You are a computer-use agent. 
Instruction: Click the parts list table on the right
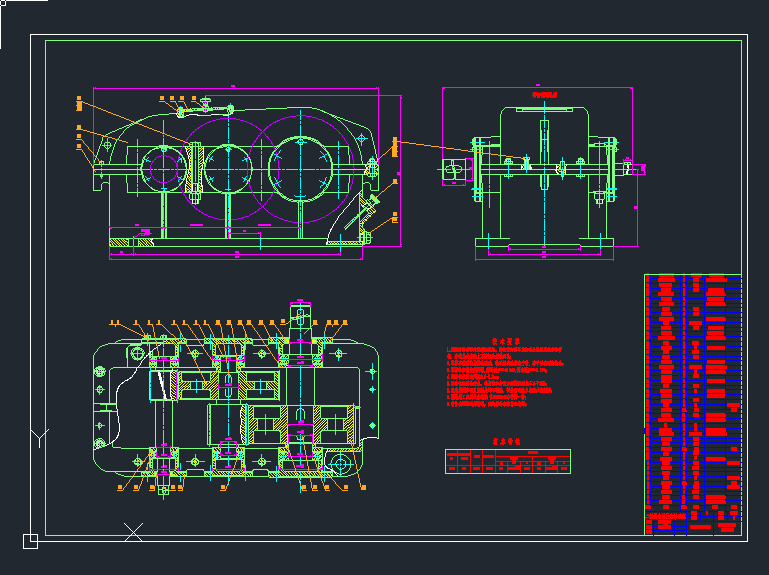coord(693,390)
